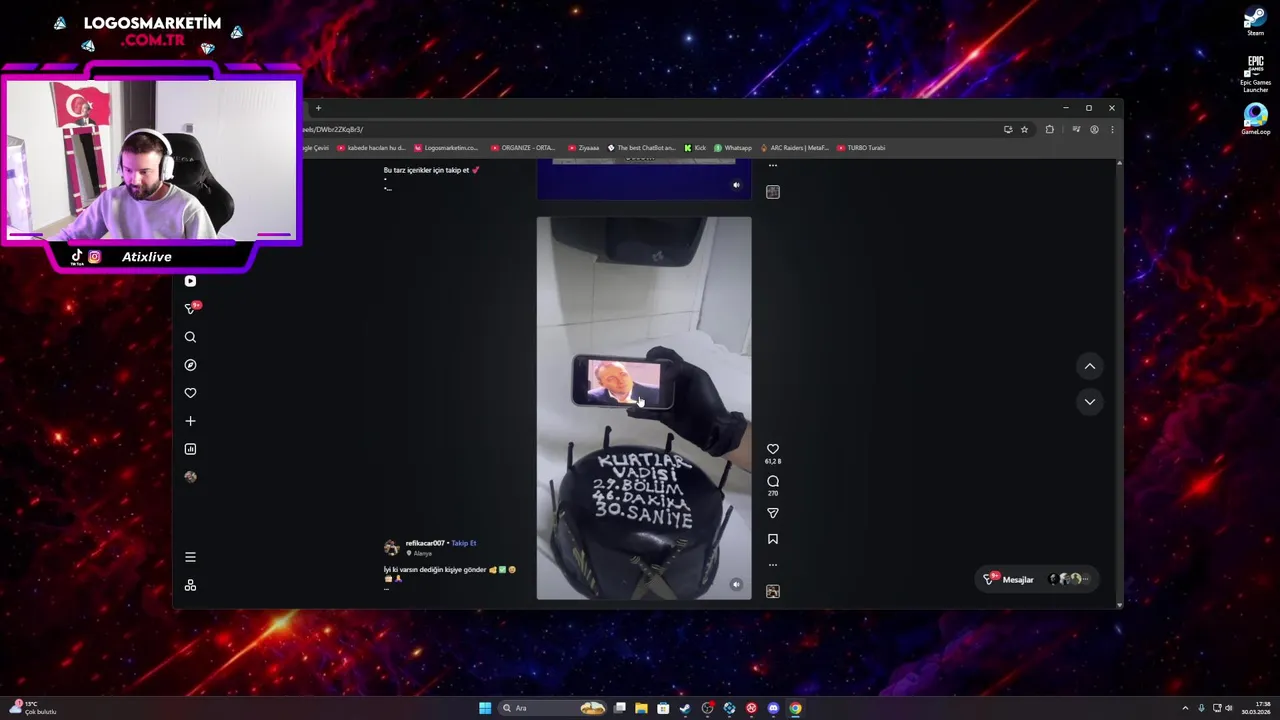The height and width of the screenshot is (720, 1280).
Task: Open 'ARC Raiders | MetaF...' bookmark
Action: [x=794, y=148]
